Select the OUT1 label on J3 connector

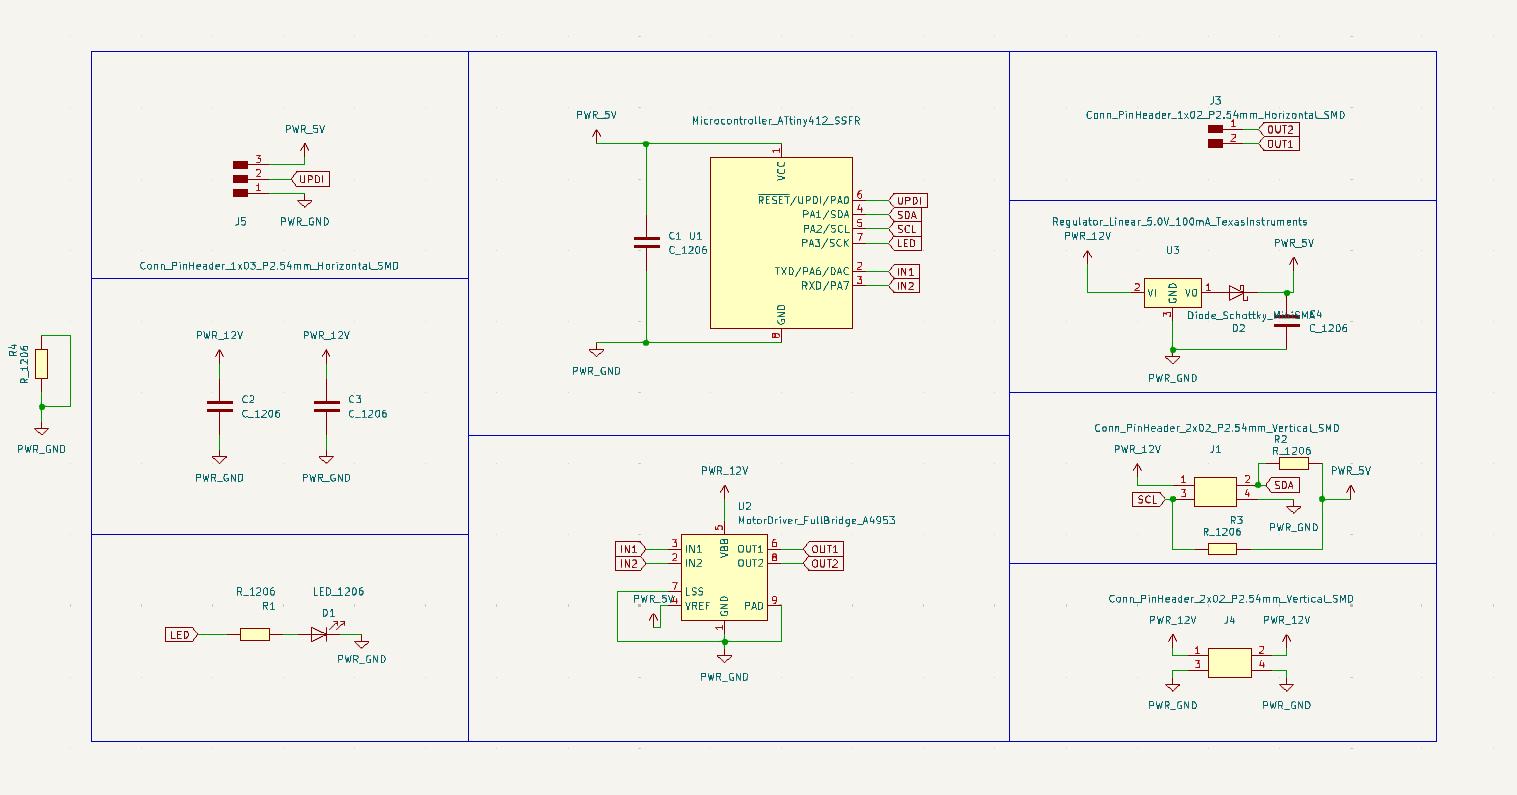[x=1278, y=144]
